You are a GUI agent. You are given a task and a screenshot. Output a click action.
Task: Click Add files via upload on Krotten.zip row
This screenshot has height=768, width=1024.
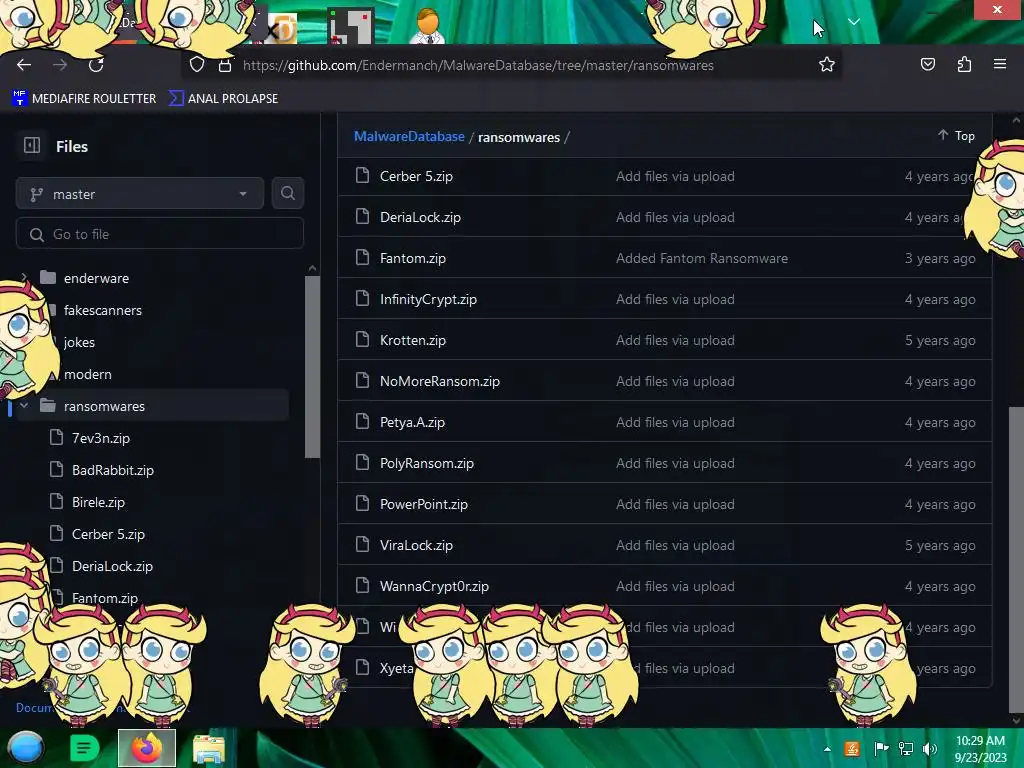(x=675, y=340)
